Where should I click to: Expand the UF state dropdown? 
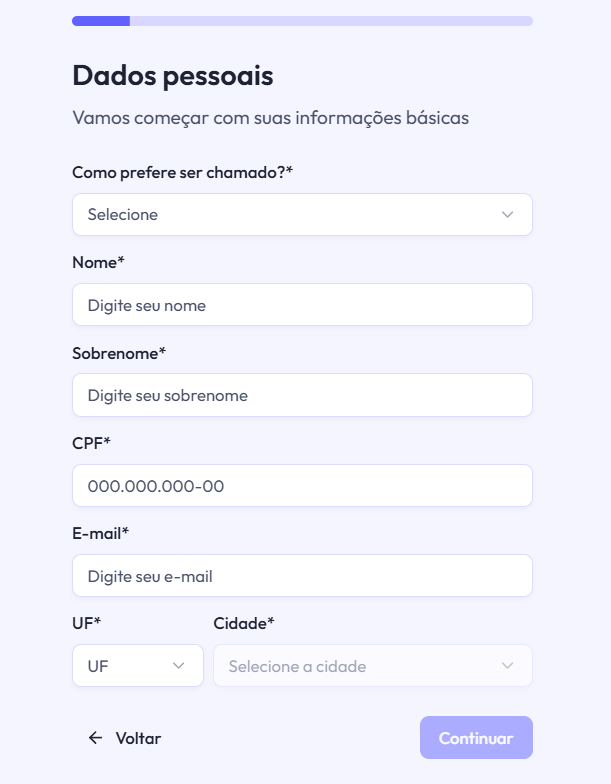137,666
